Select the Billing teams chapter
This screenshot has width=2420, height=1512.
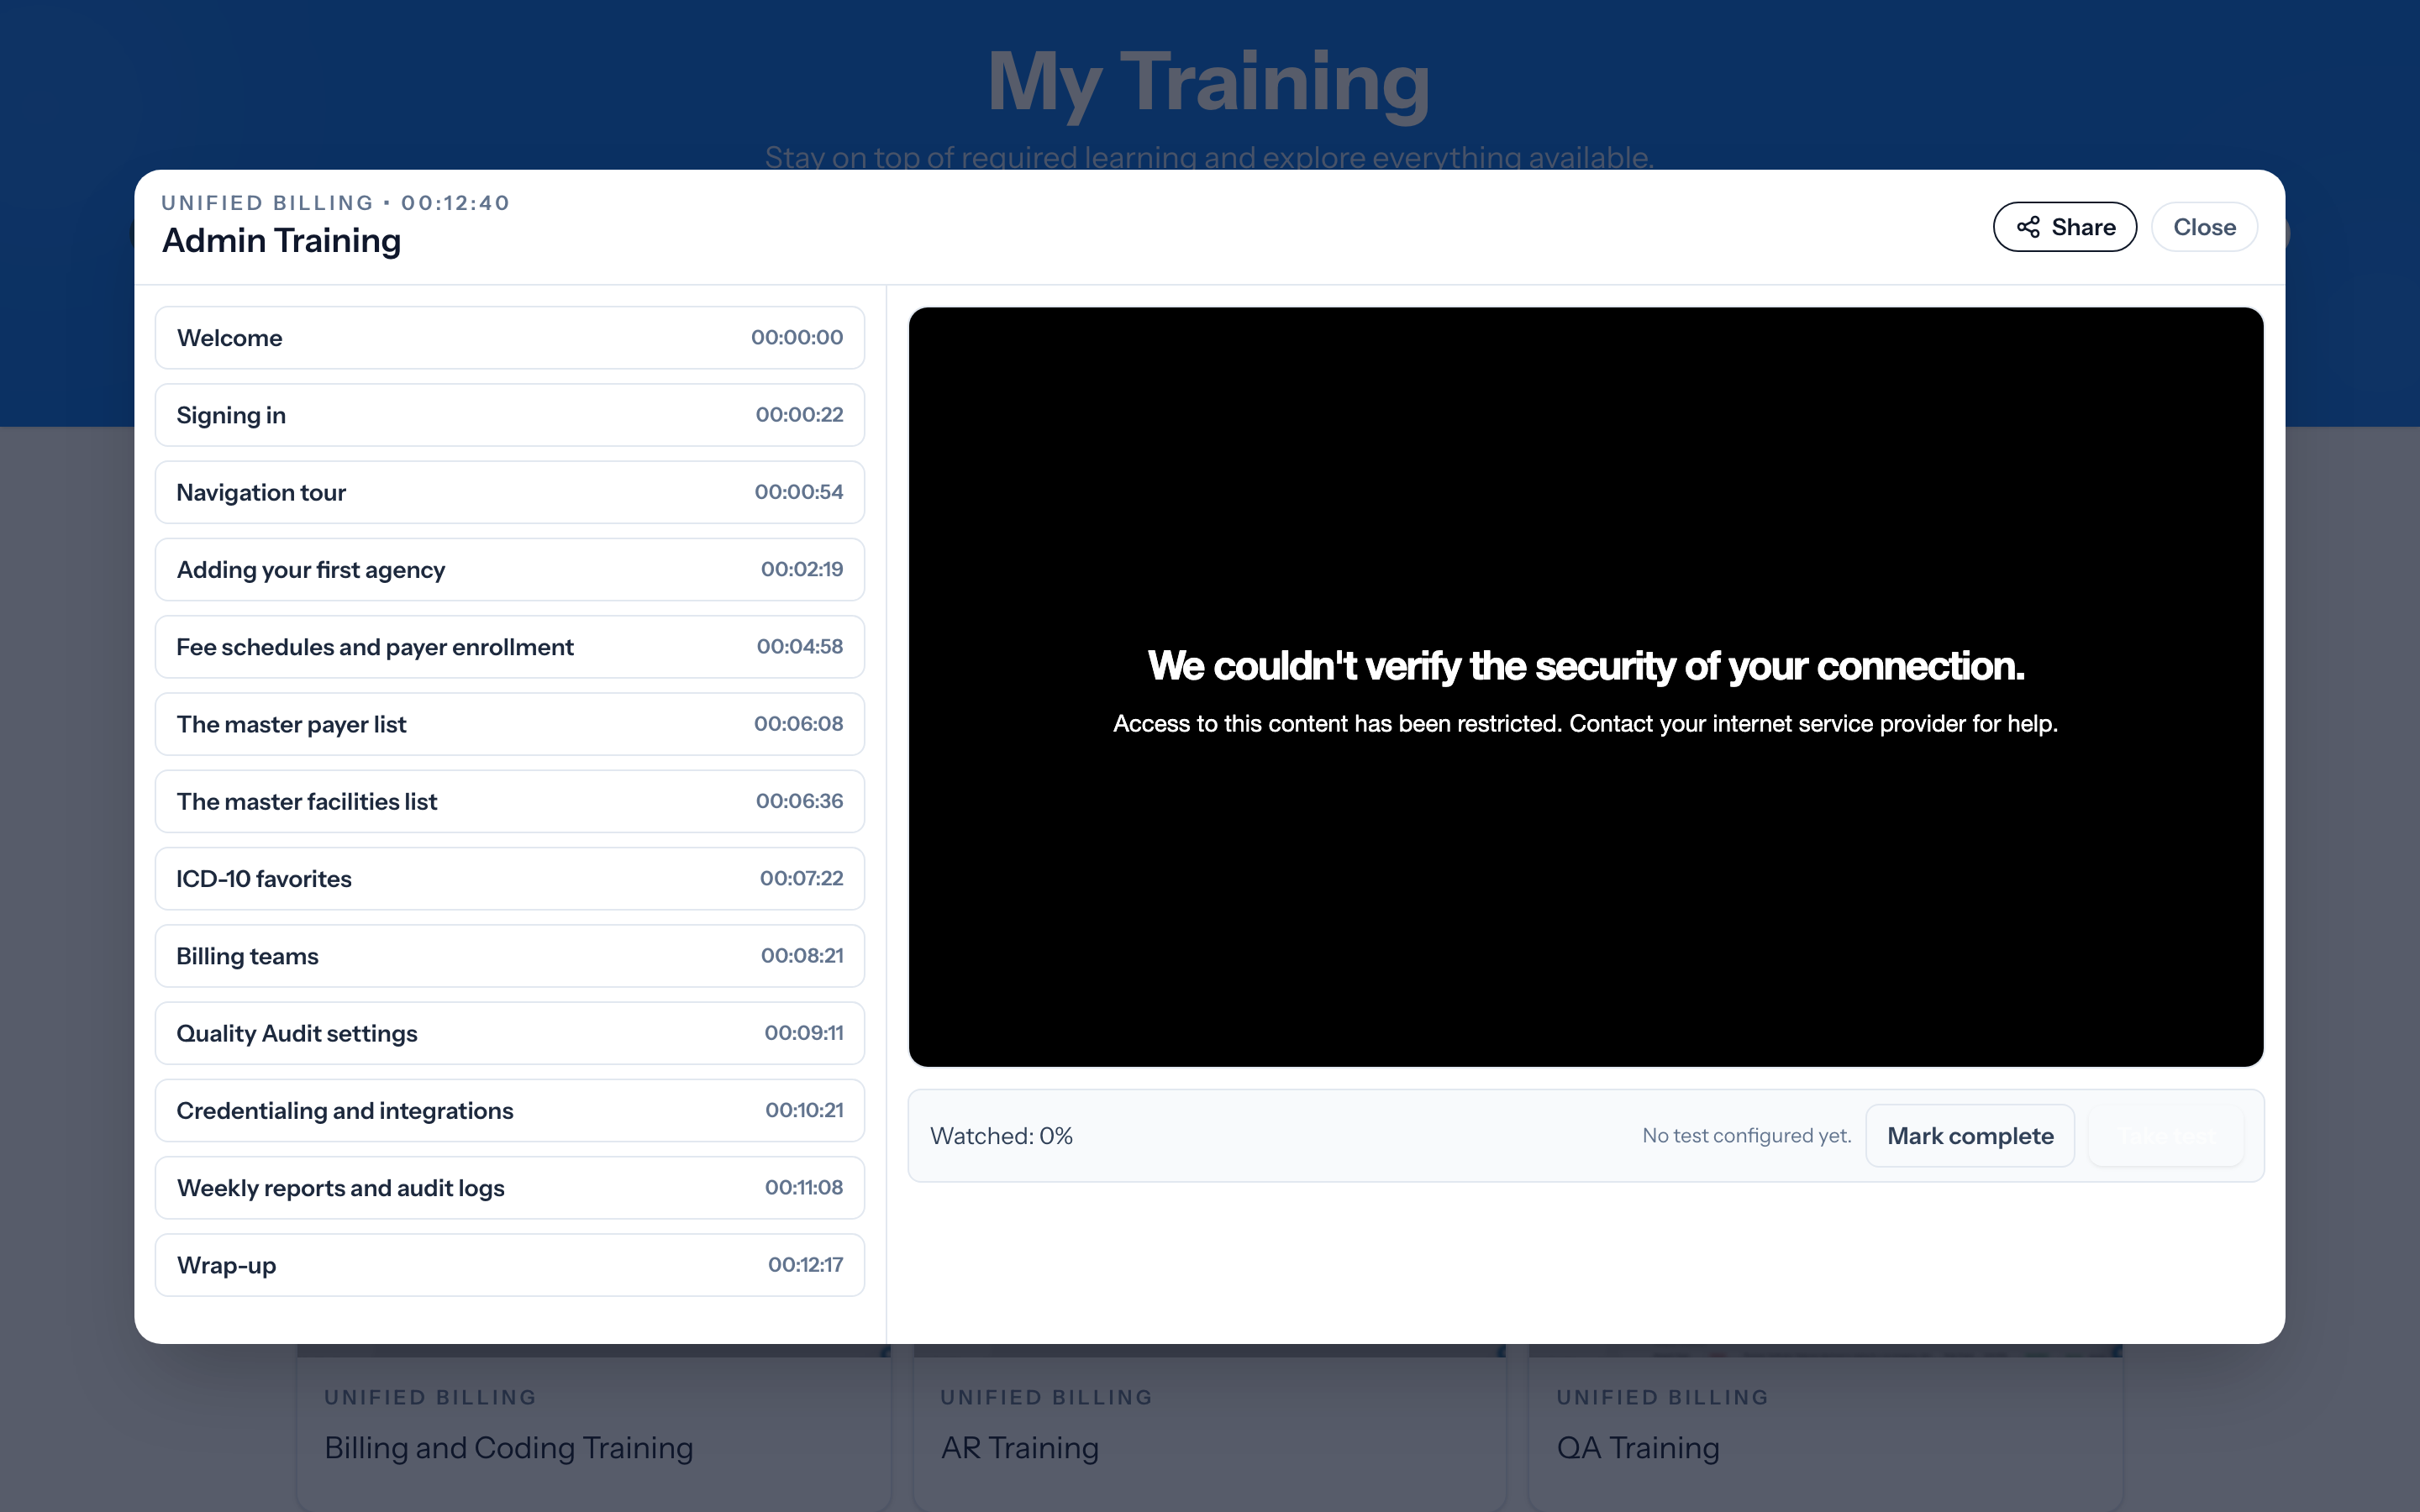pyautogui.click(x=510, y=956)
